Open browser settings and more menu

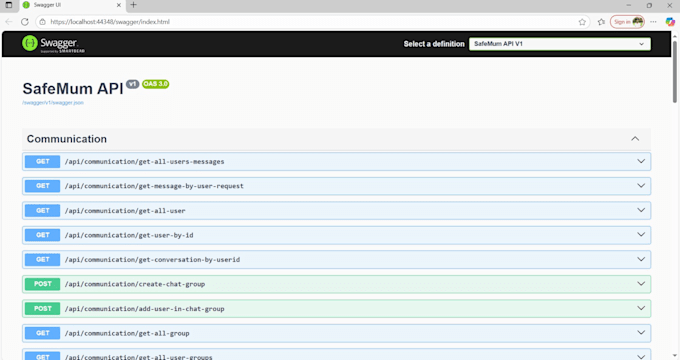point(653,22)
